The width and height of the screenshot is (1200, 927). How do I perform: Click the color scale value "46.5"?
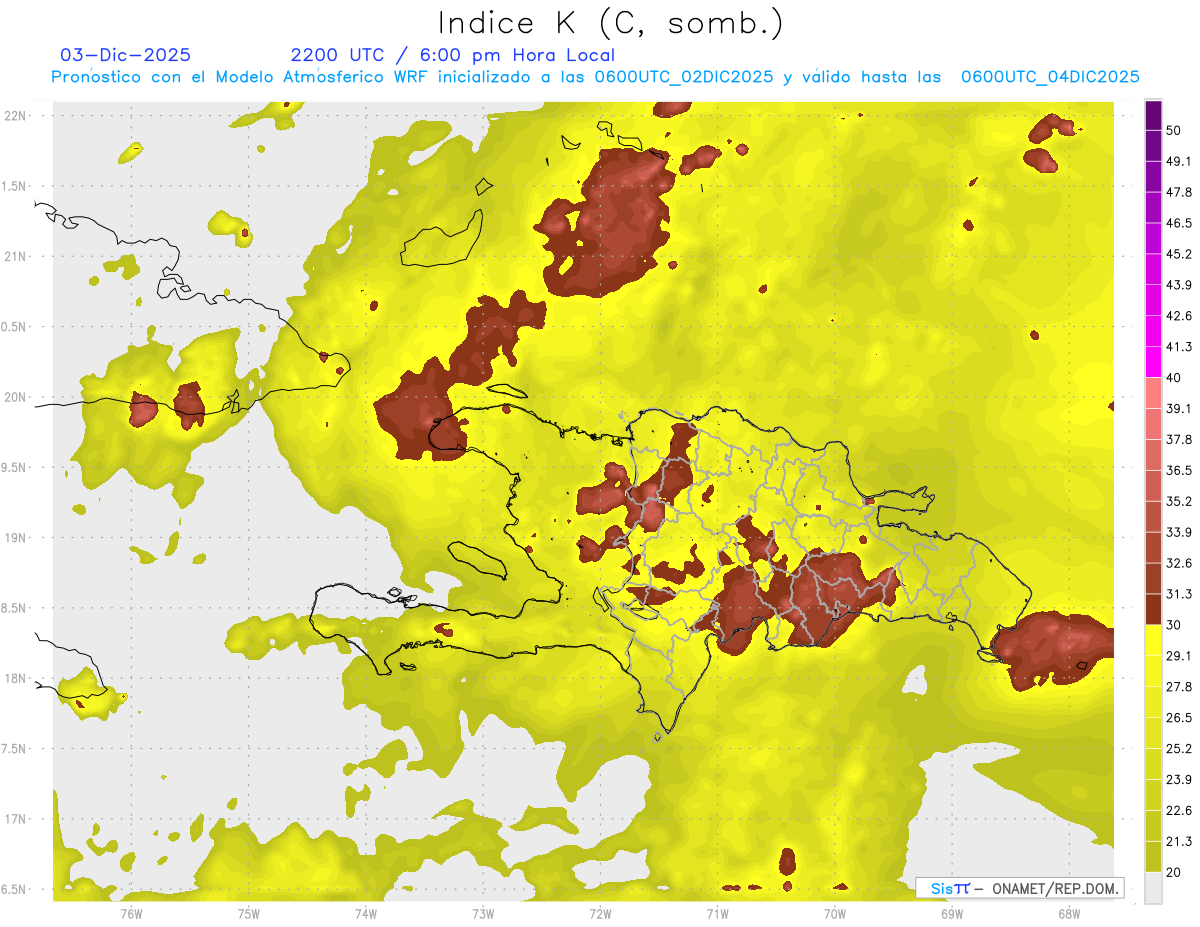point(1179,223)
